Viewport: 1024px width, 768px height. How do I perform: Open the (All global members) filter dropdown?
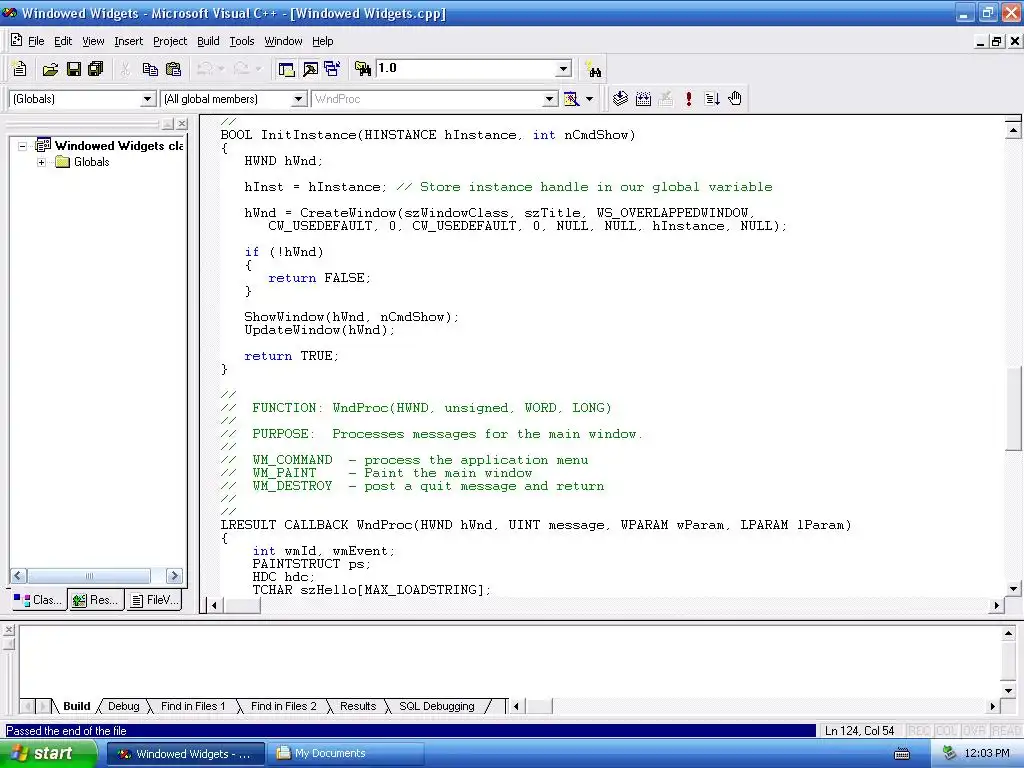[x=298, y=99]
